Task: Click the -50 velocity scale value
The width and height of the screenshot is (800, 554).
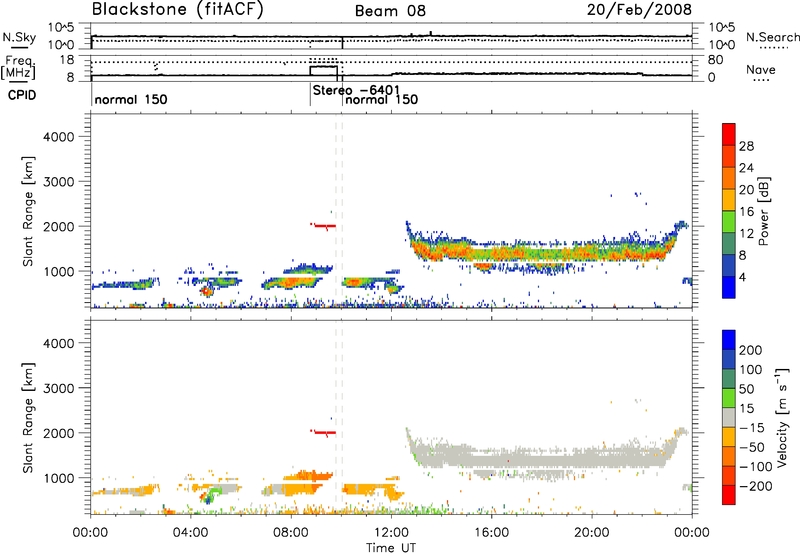Action: 752,447
